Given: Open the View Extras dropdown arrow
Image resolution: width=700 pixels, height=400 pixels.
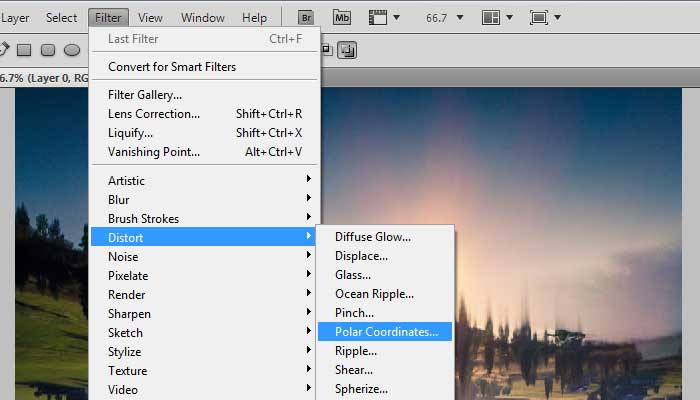Looking at the screenshot, I should [396, 18].
